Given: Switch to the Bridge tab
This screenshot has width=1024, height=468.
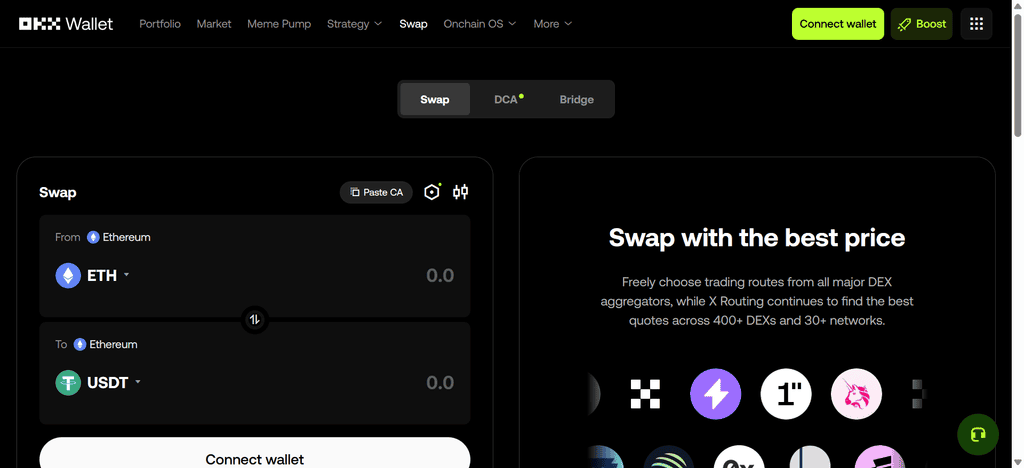Looking at the screenshot, I should (x=577, y=99).
